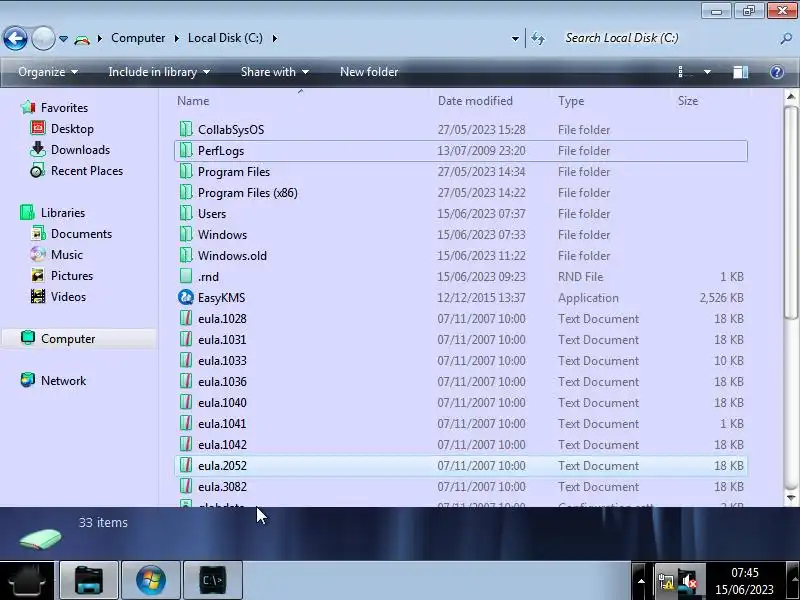This screenshot has width=800, height=600.
Task: Open the view options dropdown arrow
Action: tap(707, 72)
